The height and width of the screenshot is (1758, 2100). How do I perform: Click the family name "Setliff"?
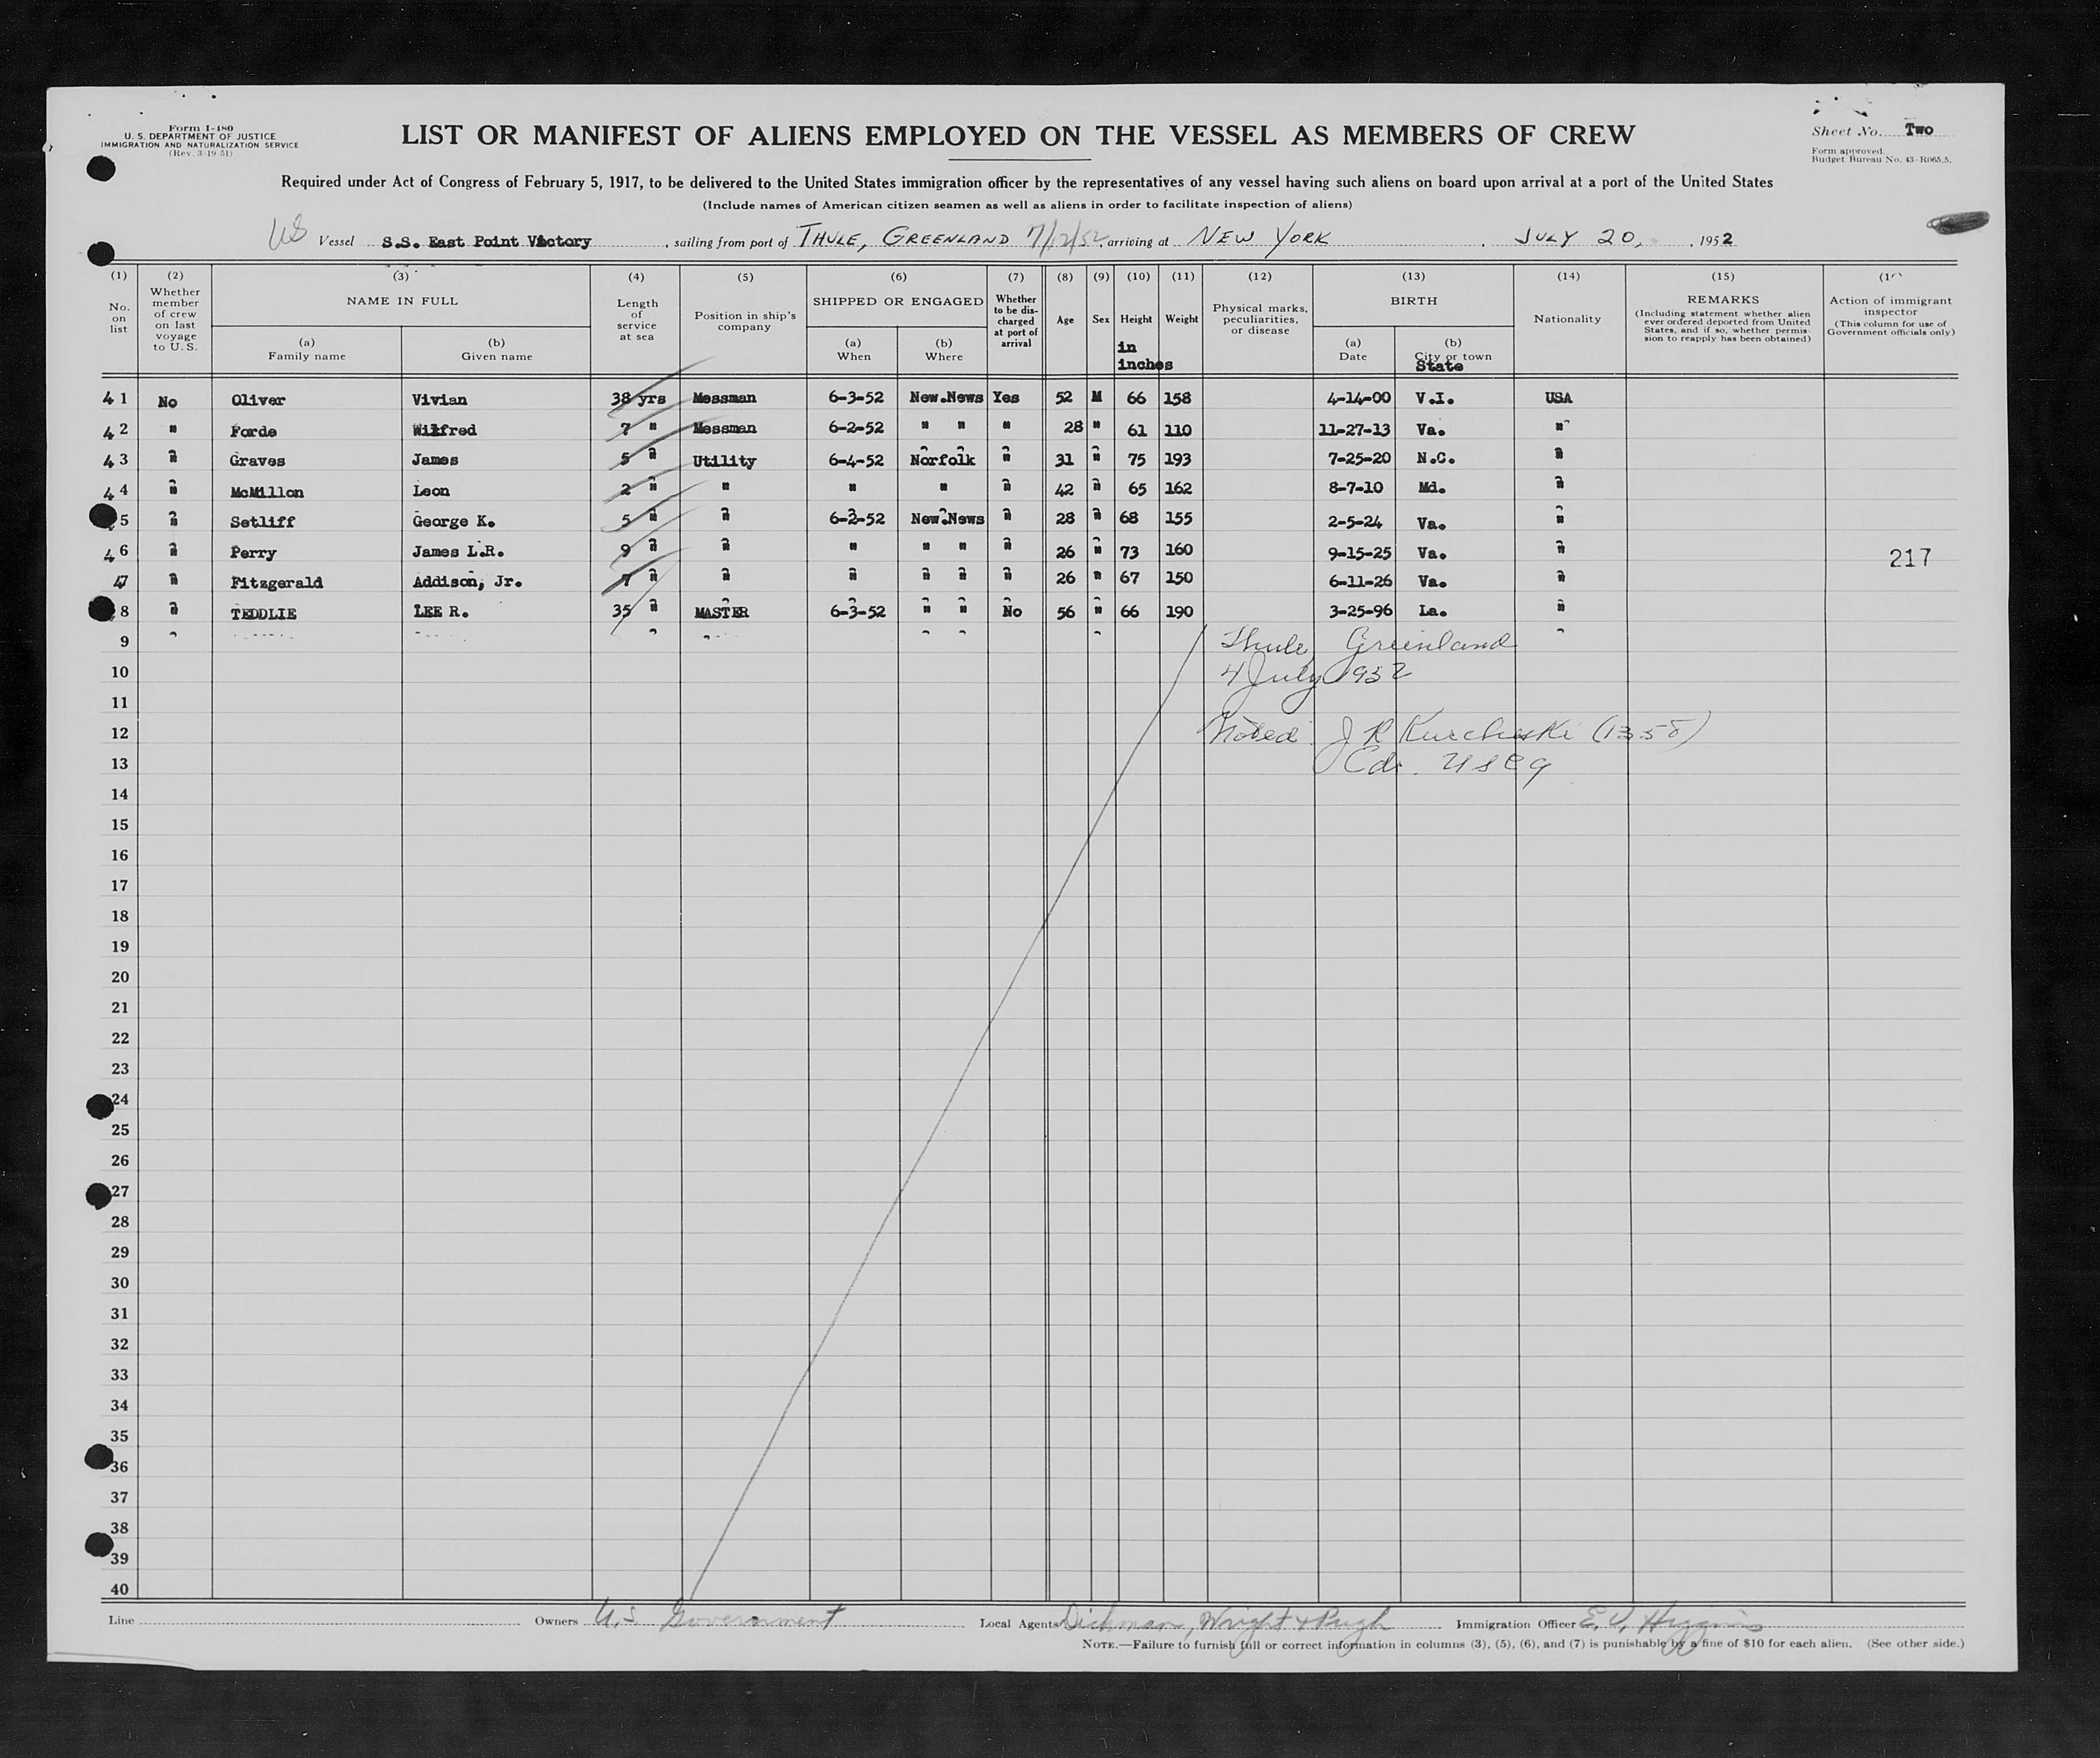click(263, 522)
